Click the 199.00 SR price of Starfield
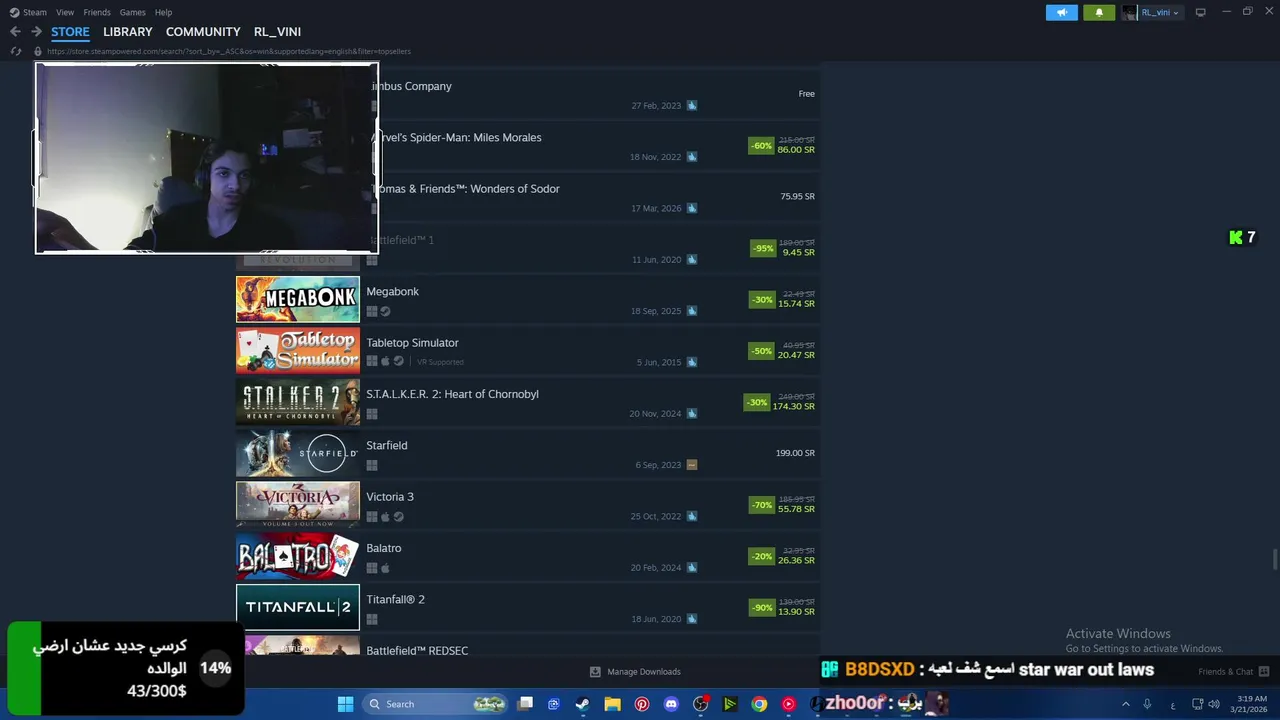 [795, 453]
